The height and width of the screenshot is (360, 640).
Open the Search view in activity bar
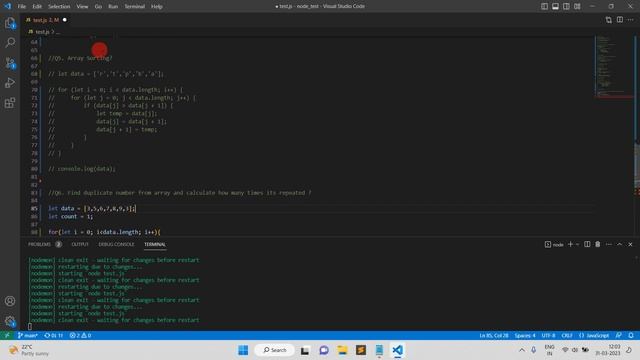point(10,42)
